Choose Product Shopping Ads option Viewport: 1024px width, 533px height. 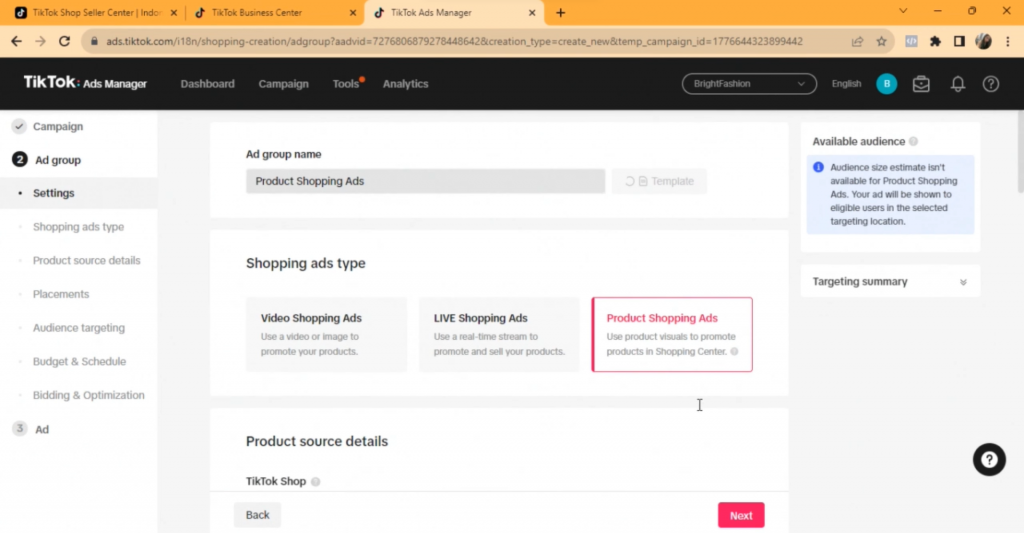671,334
